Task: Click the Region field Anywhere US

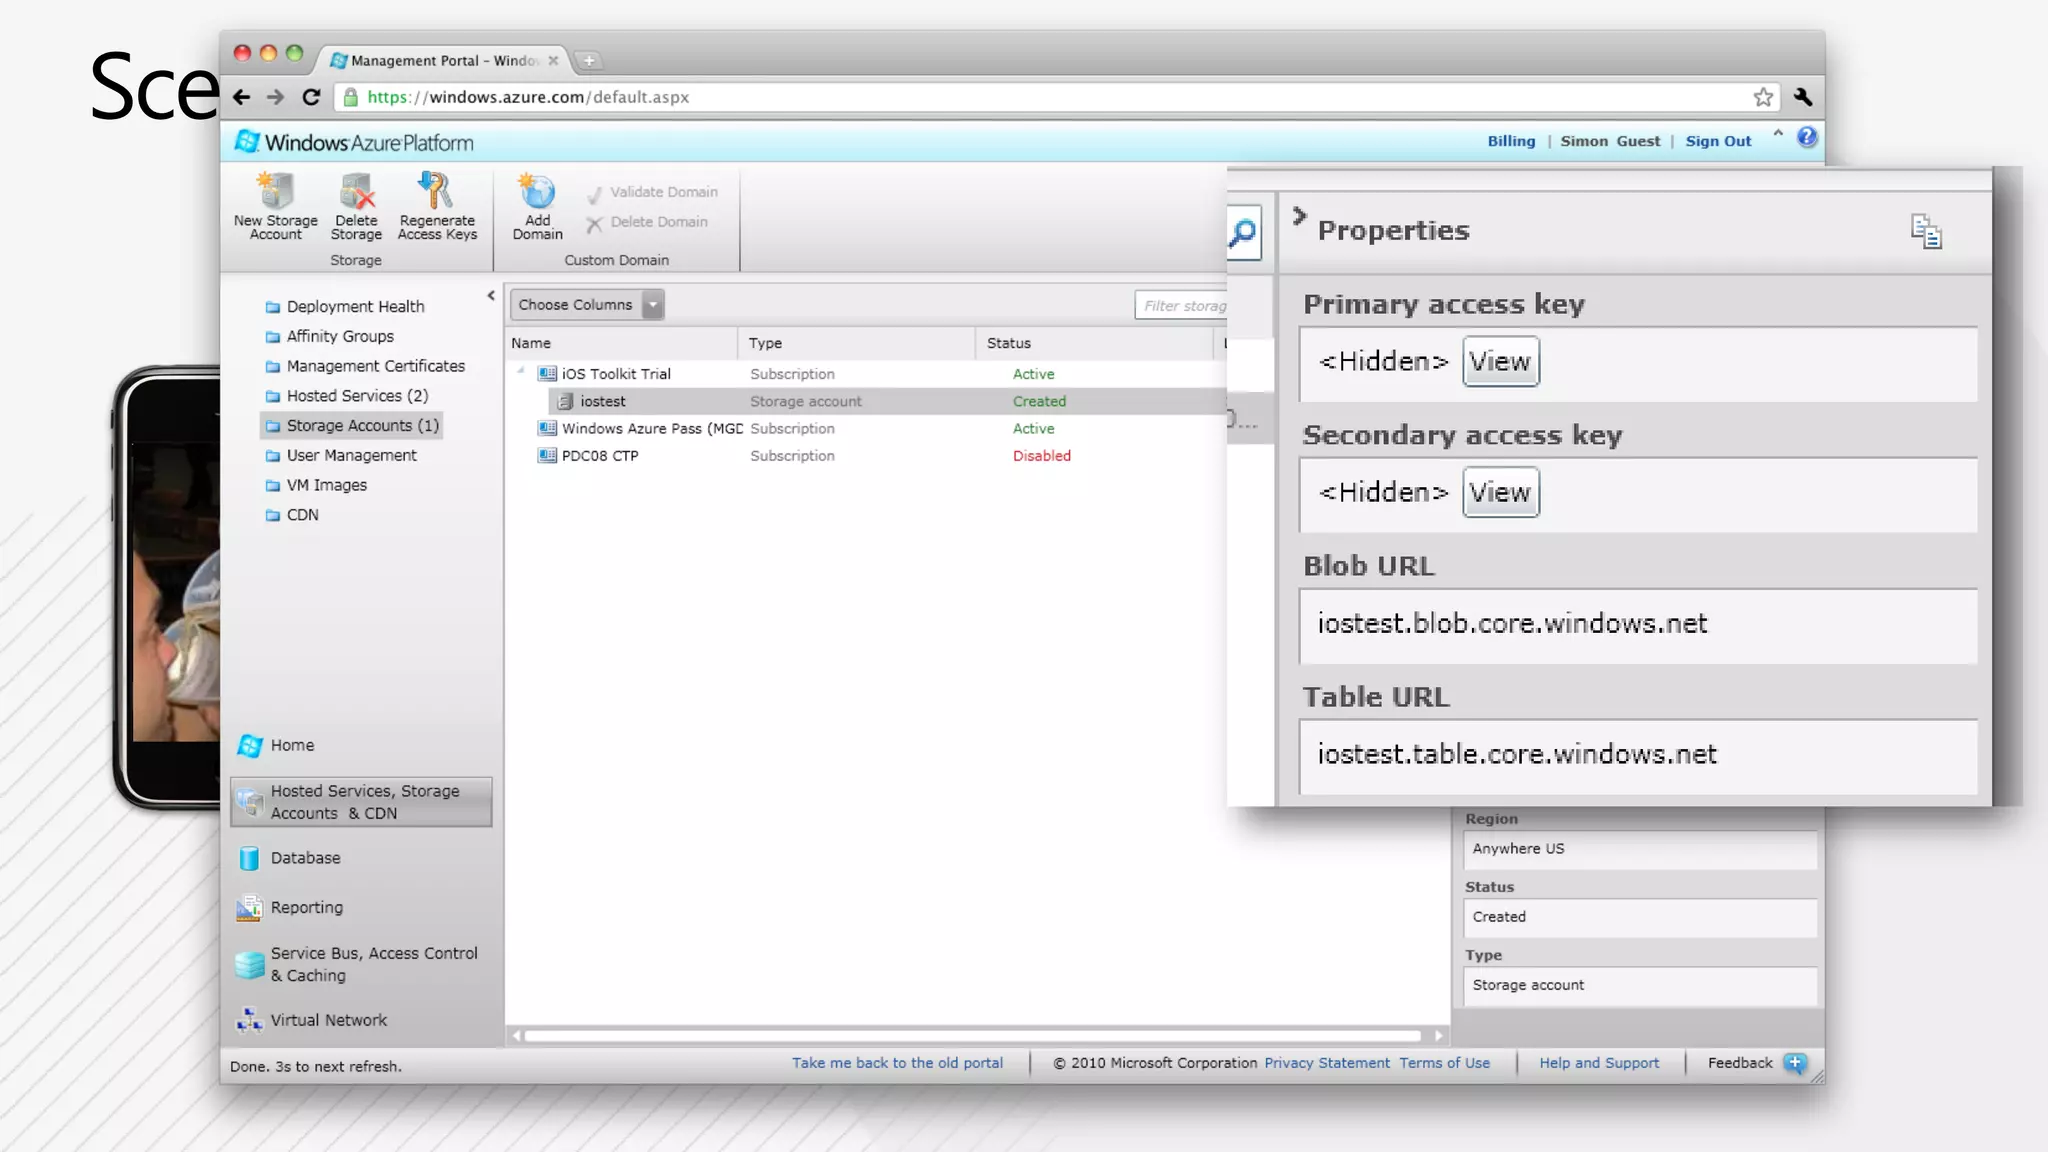Action: (1640, 849)
